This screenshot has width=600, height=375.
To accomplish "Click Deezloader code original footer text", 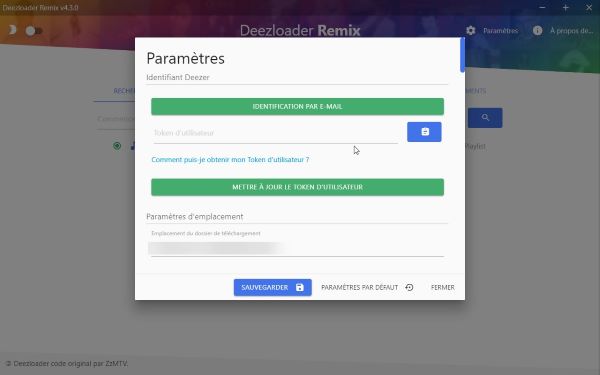I will tap(67, 364).
